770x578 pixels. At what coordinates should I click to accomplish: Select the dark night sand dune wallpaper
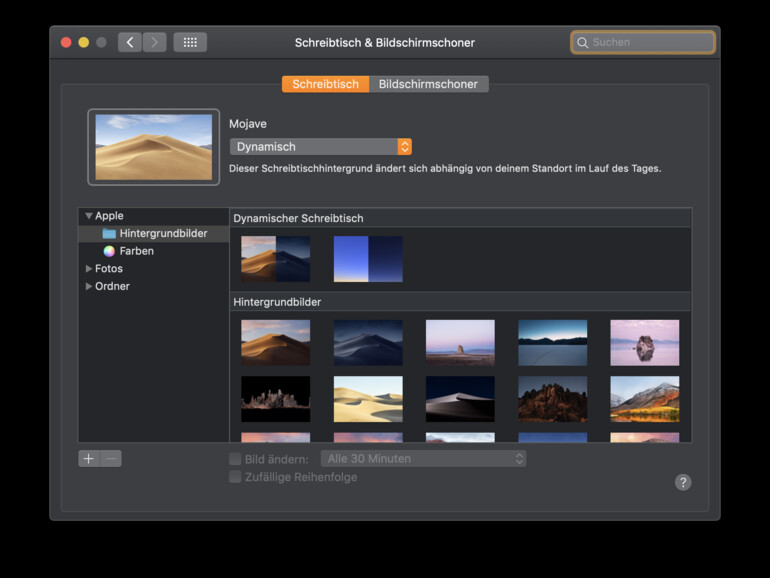(460, 399)
